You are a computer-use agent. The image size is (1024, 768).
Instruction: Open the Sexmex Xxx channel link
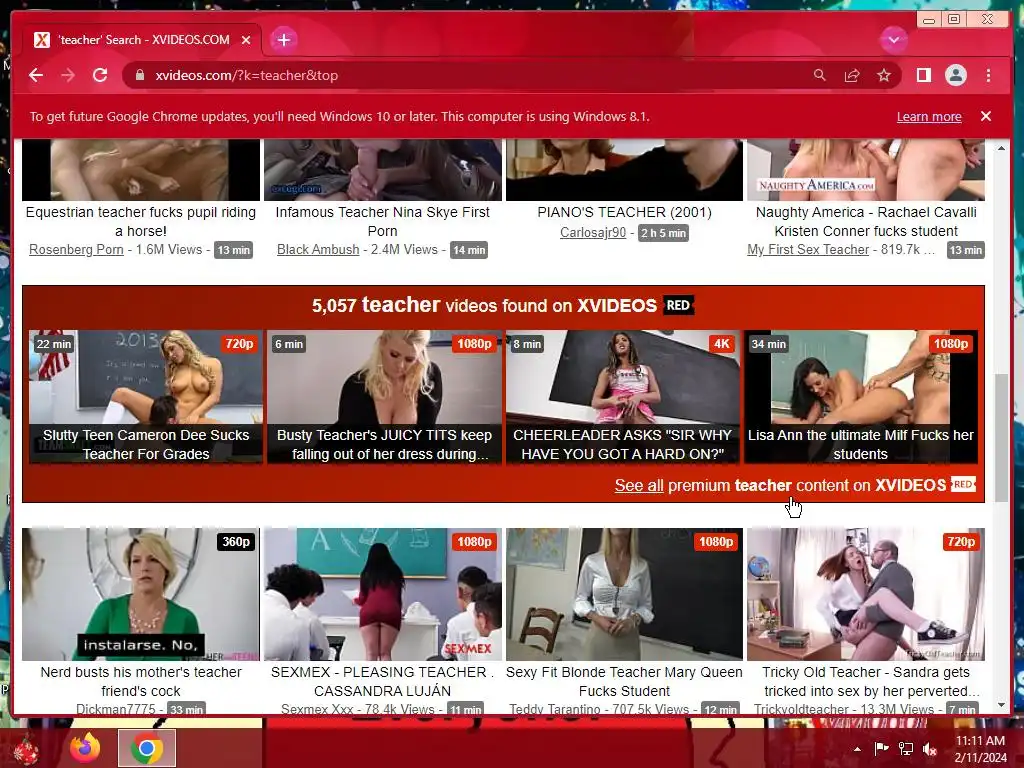[317, 709]
